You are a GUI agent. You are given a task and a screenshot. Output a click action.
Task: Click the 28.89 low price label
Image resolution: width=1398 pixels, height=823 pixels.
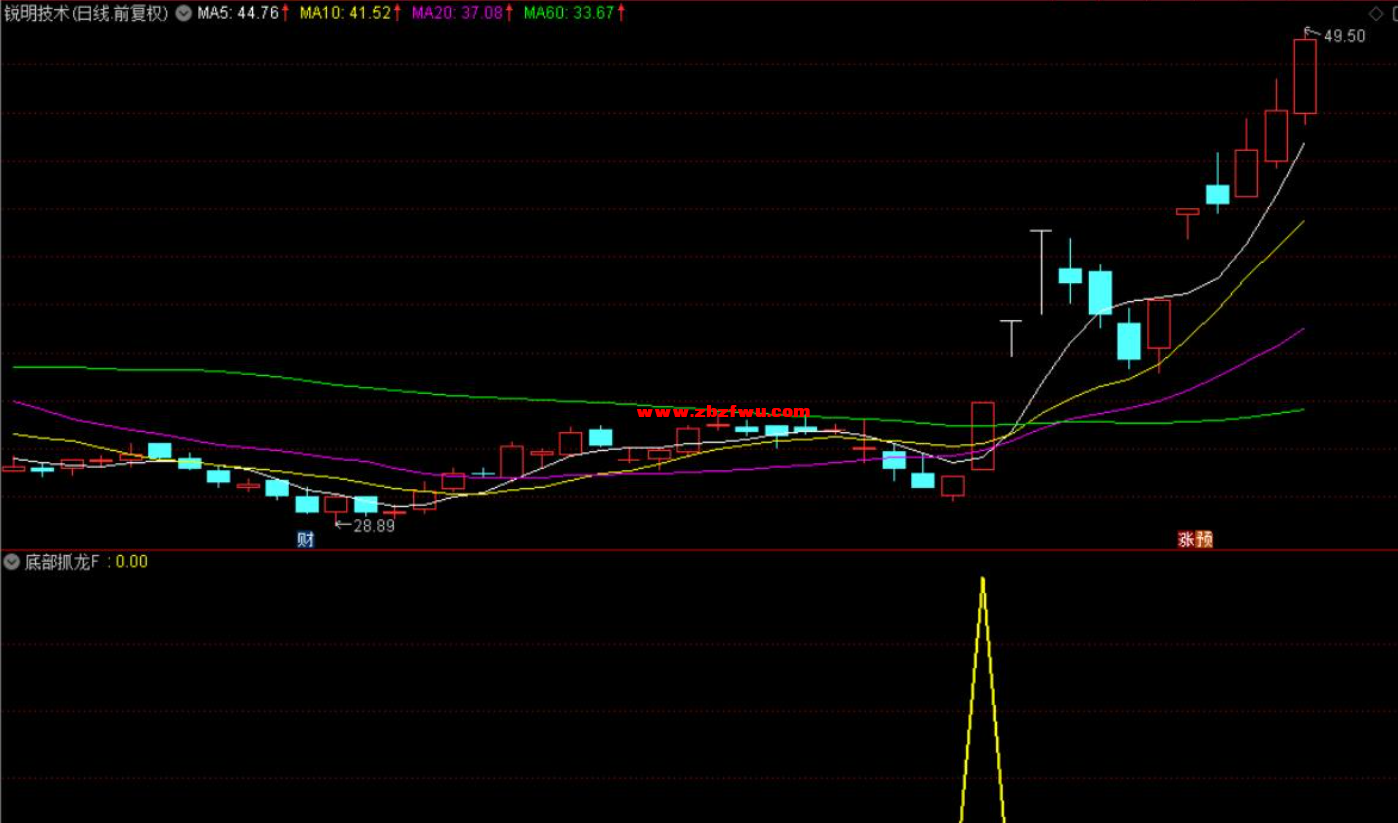(373, 526)
